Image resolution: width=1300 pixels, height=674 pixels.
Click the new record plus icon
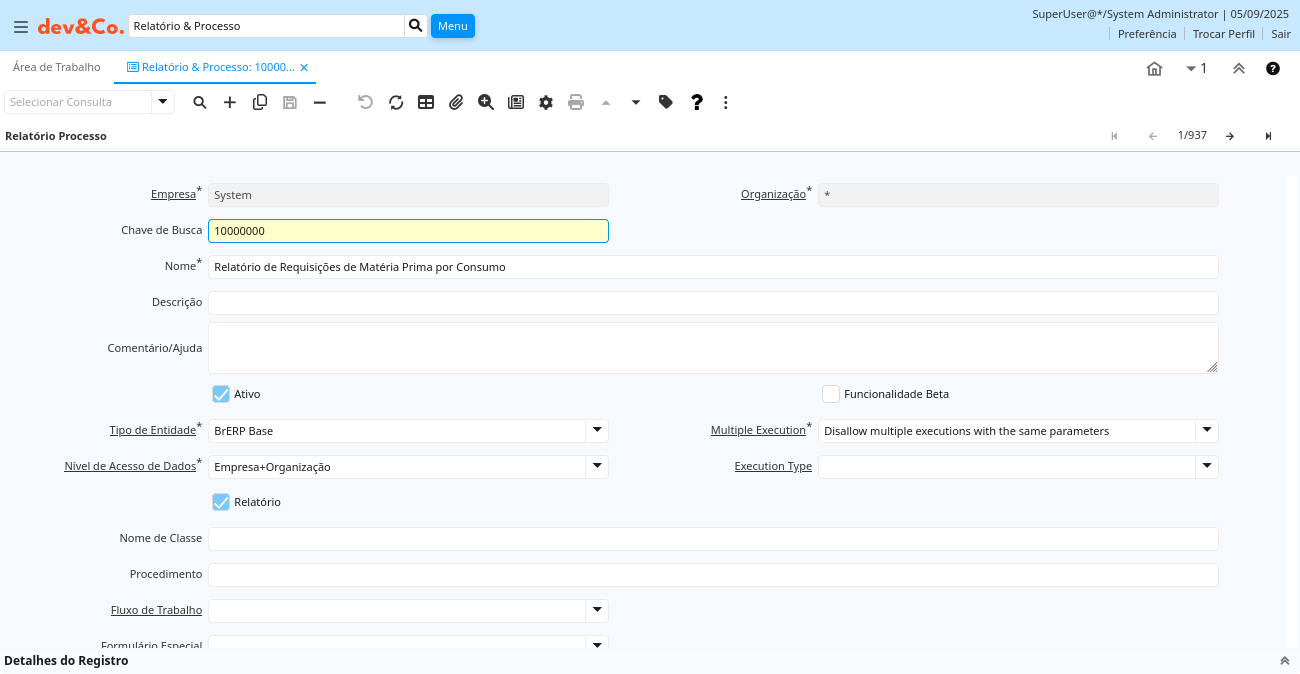[230, 102]
